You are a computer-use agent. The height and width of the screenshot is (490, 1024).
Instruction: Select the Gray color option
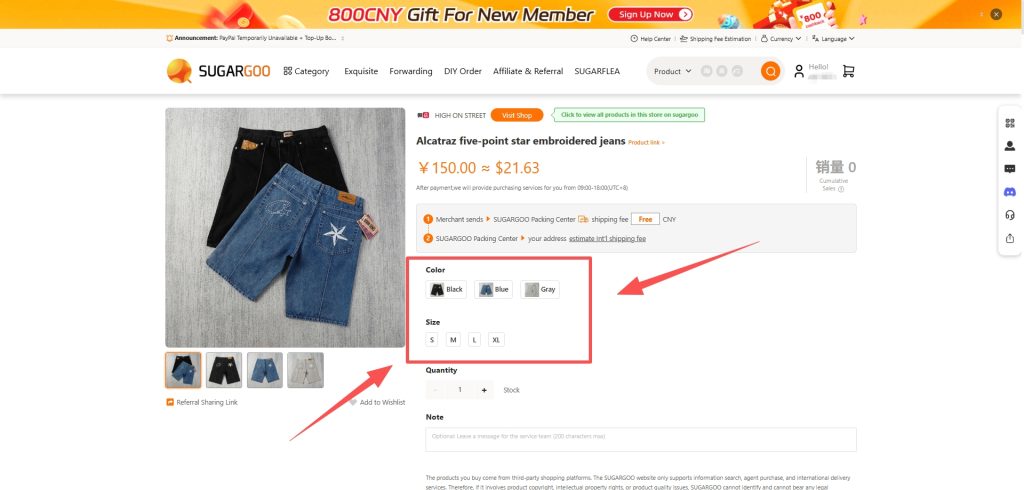(540, 289)
